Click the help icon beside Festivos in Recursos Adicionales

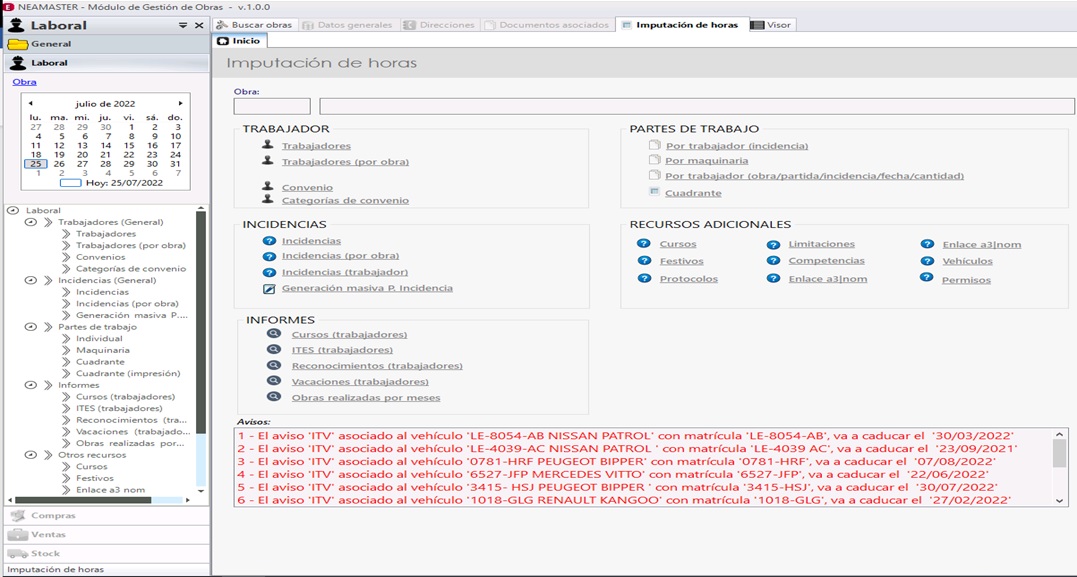643,261
